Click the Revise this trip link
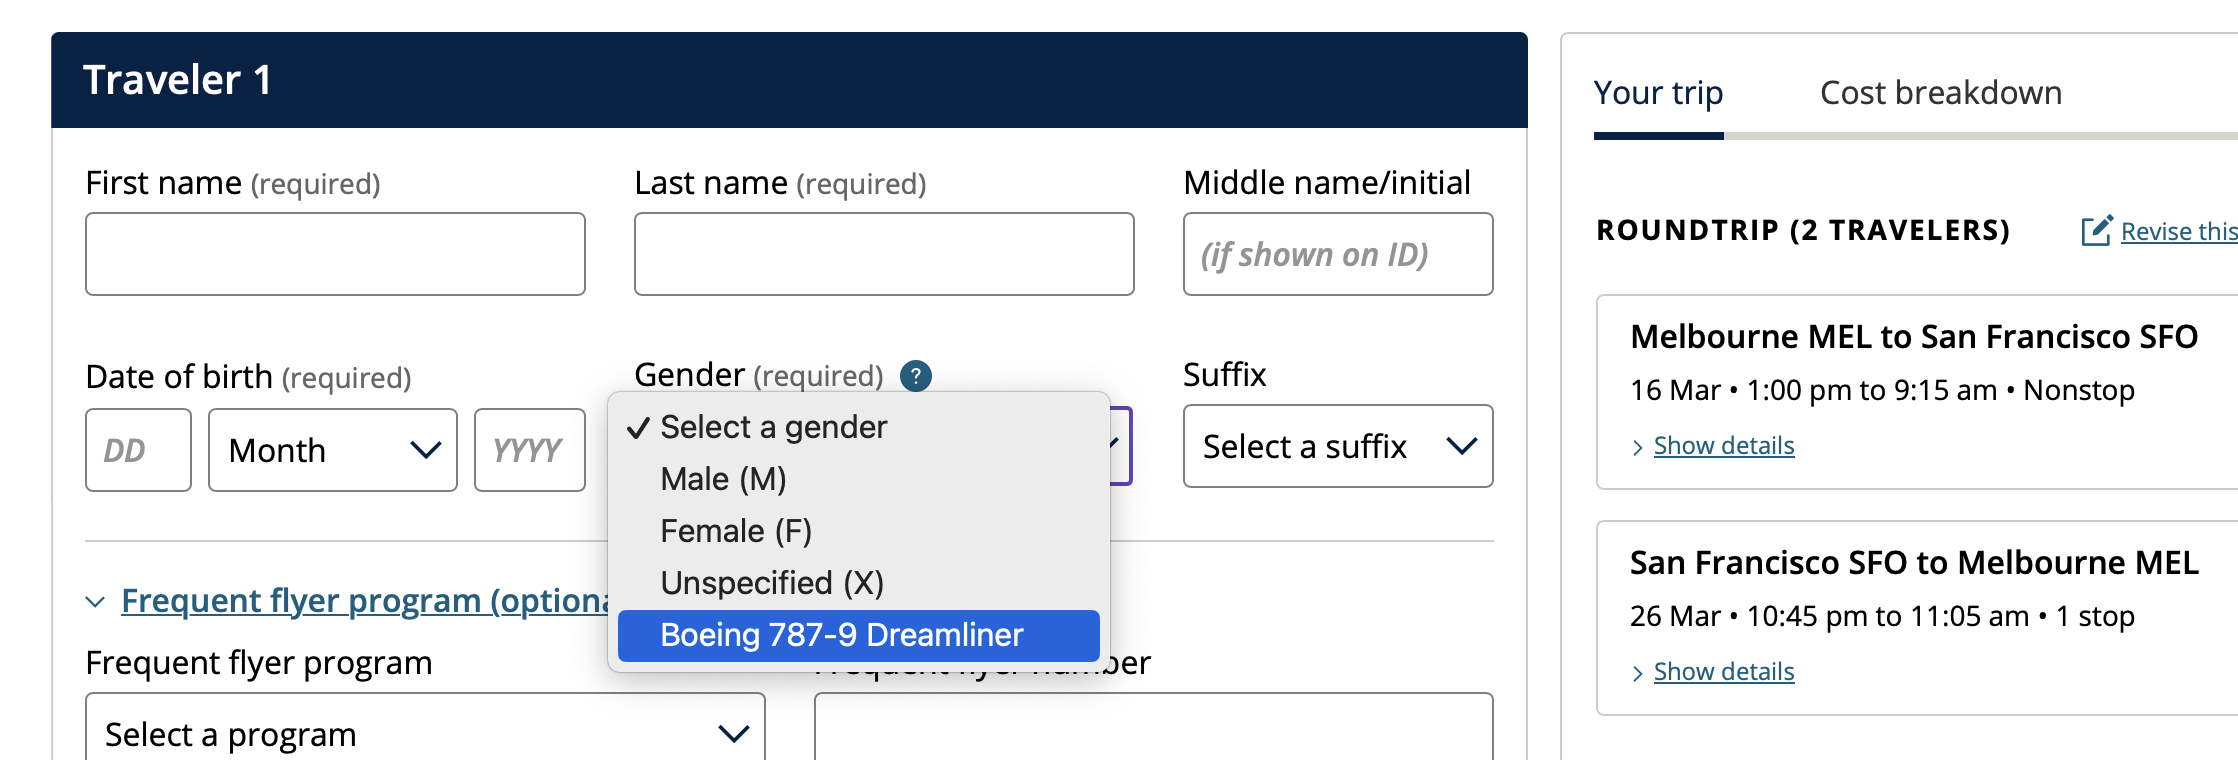Image resolution: width=2238 pixels, height=760 pixels. coord(2178,231)
